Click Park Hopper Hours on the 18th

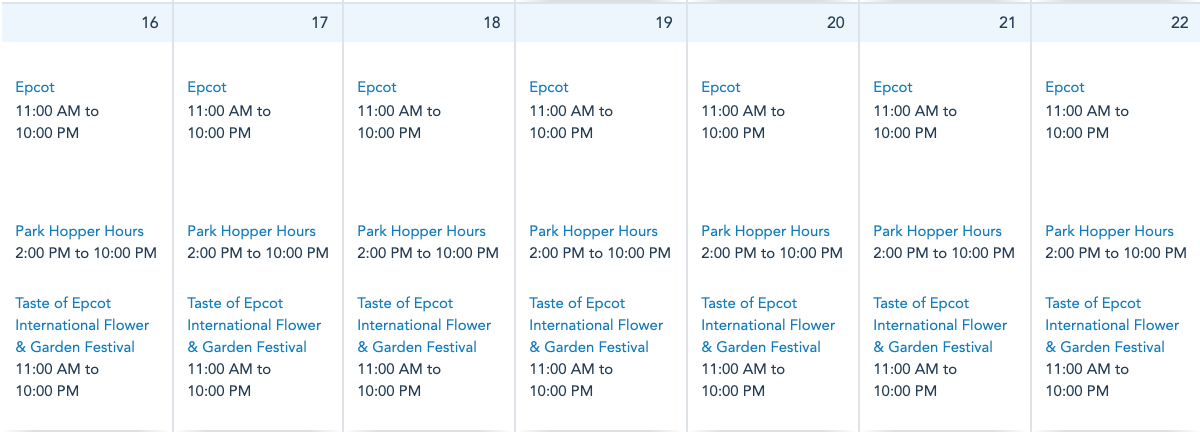coord(422,231)
